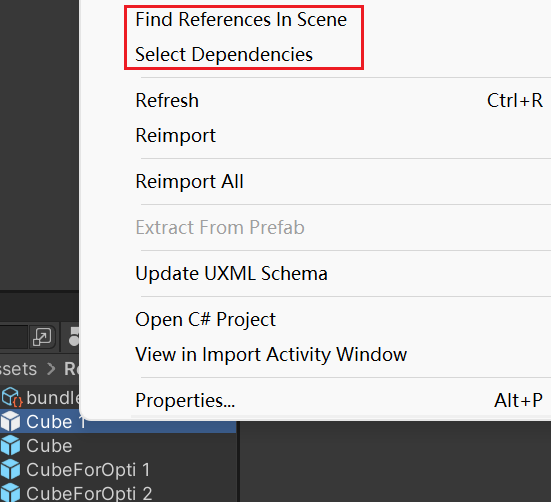The width and height of the screenshot is (551, 502).
Task: Click the bundle asset icon
Action: coord(12,397)
